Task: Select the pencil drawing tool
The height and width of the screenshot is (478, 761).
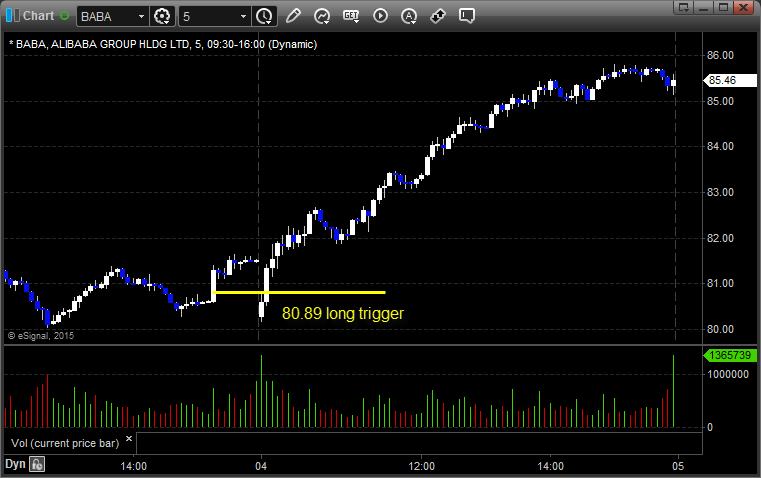Action: coord(293,16)
